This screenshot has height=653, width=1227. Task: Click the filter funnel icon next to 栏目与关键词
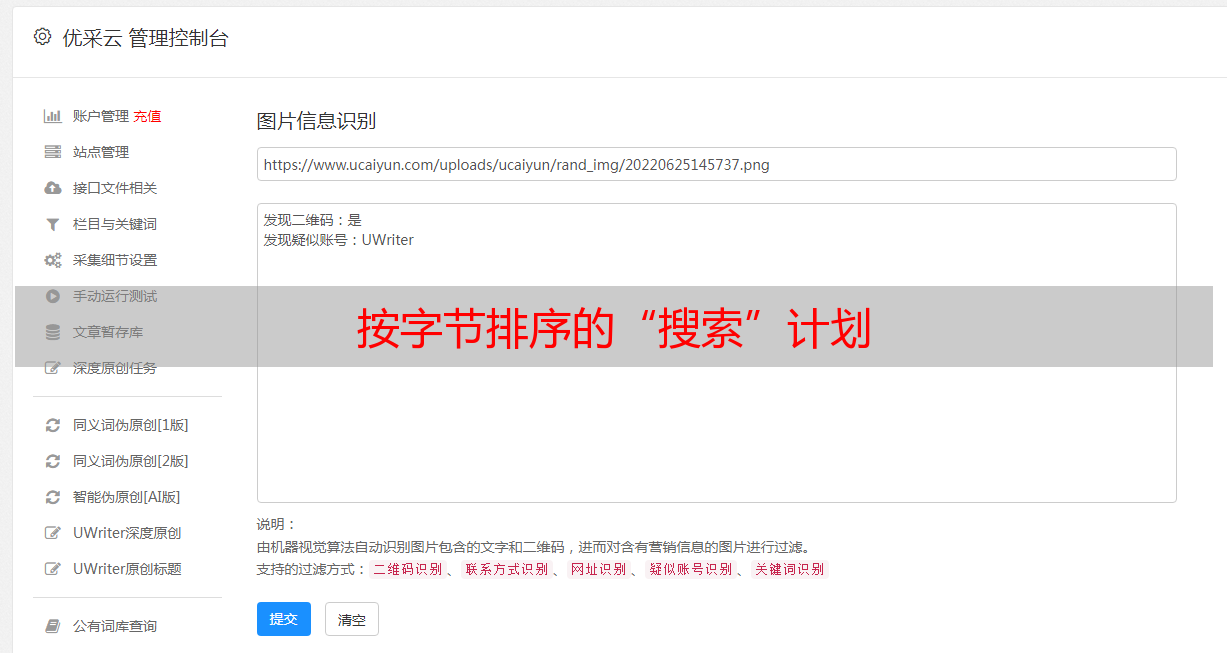[x=53, y=224]
